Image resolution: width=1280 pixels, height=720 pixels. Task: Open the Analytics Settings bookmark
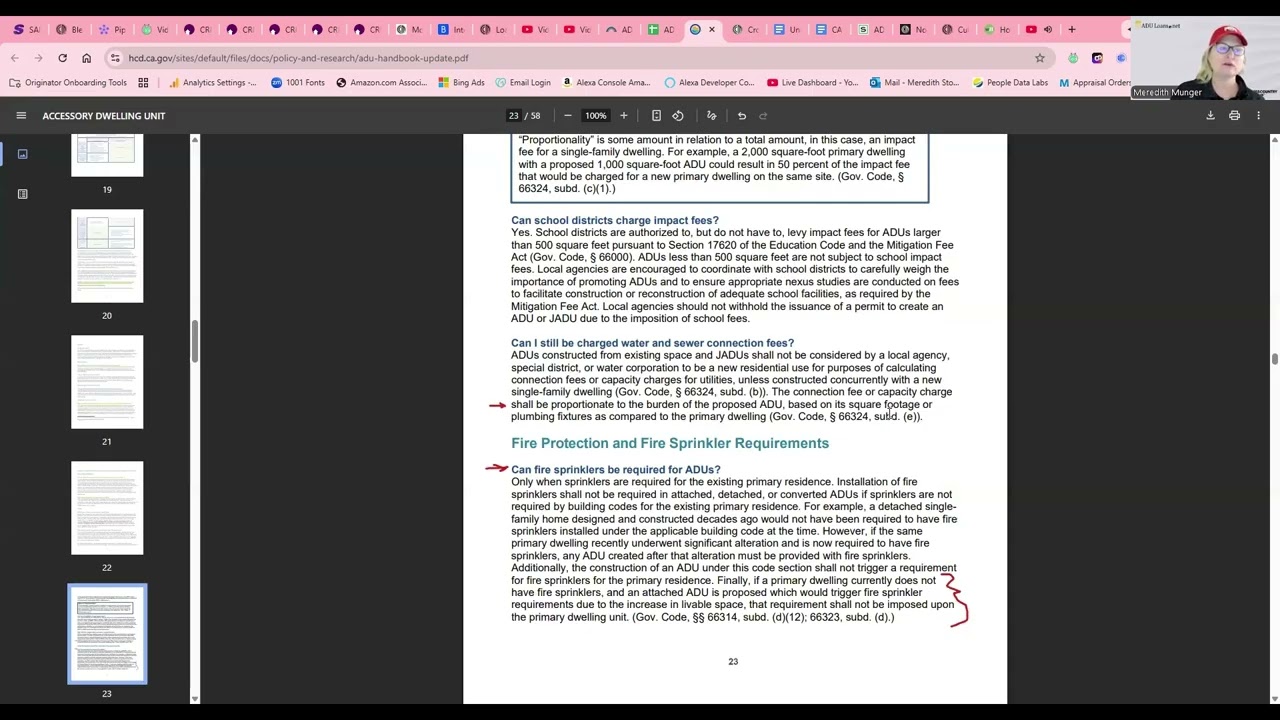pyautogui.click(x=212, y=83)
